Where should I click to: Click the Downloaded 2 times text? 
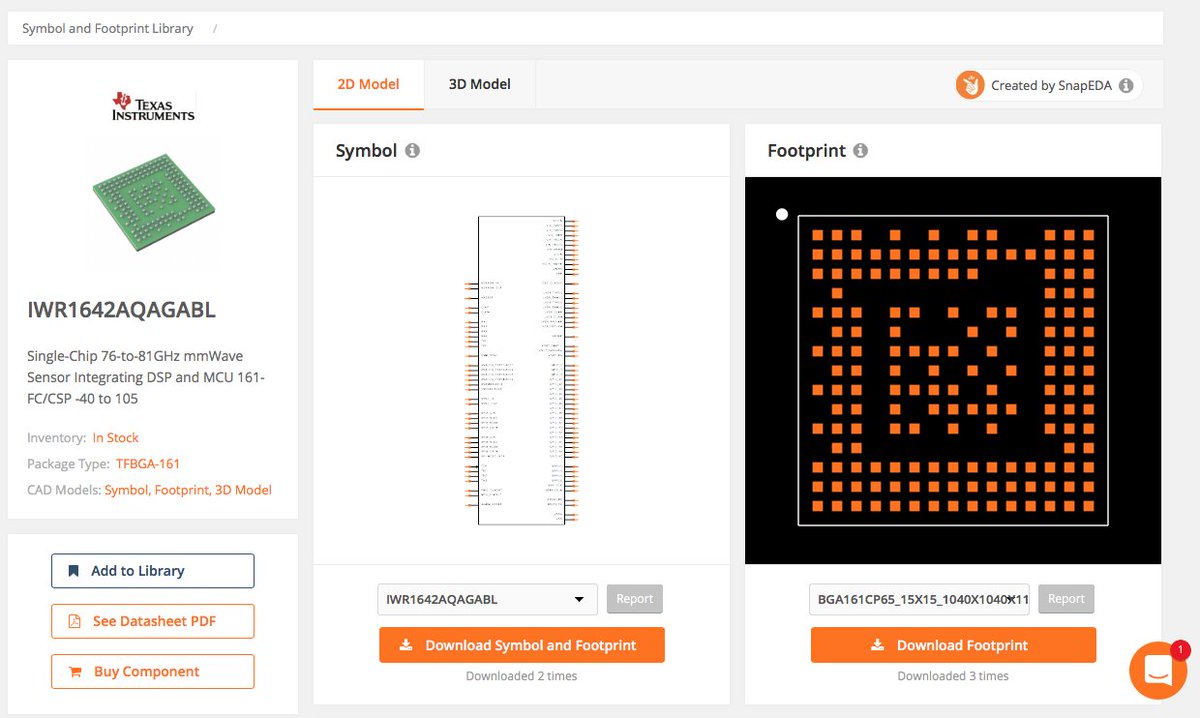pyautogui.click(x=522, y=676)
